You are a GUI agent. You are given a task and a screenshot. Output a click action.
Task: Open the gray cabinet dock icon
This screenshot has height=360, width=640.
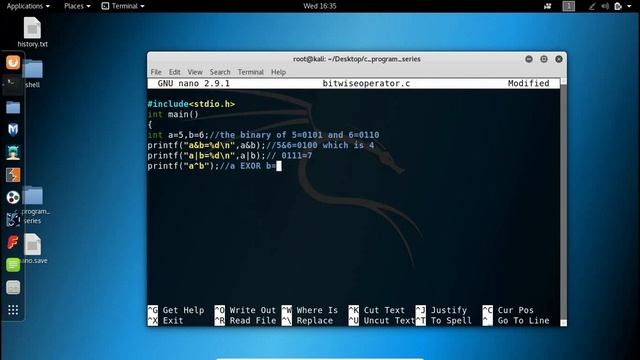13,287
